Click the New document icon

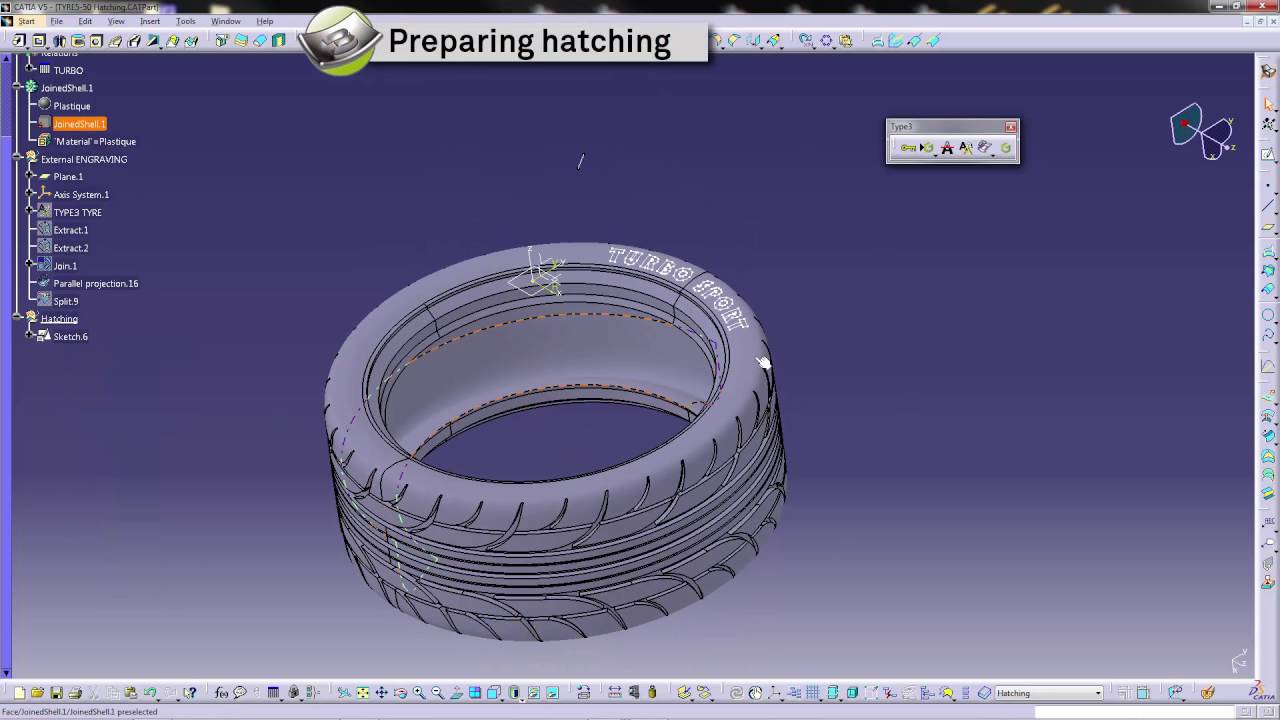tap(19, 692)
